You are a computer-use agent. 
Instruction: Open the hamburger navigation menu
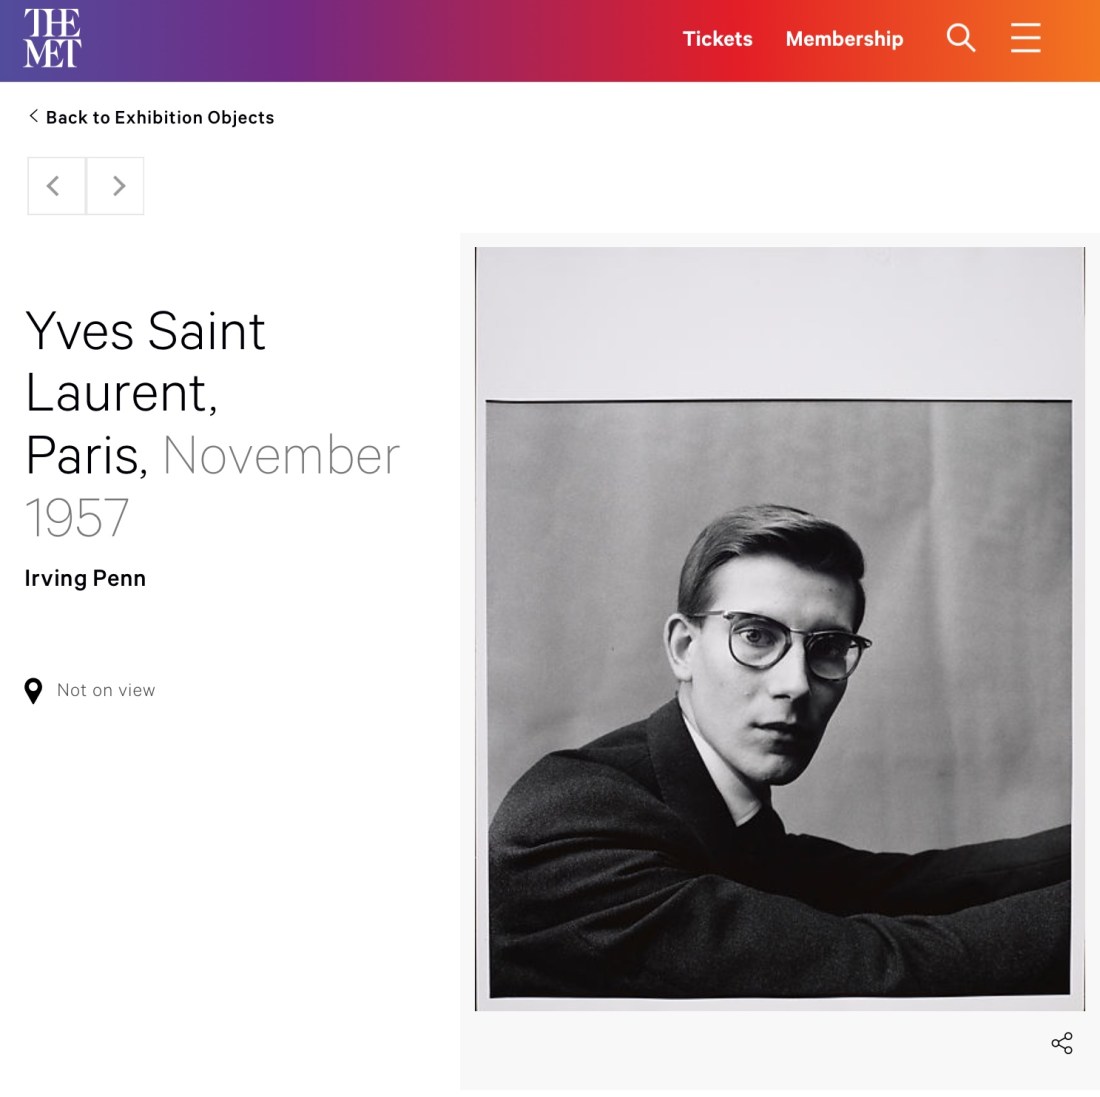(x=1025, y=38)
